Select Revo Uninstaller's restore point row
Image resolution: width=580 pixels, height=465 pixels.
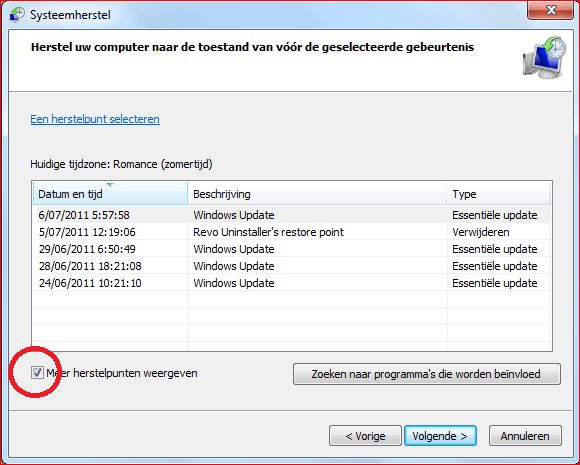point(291,232)
